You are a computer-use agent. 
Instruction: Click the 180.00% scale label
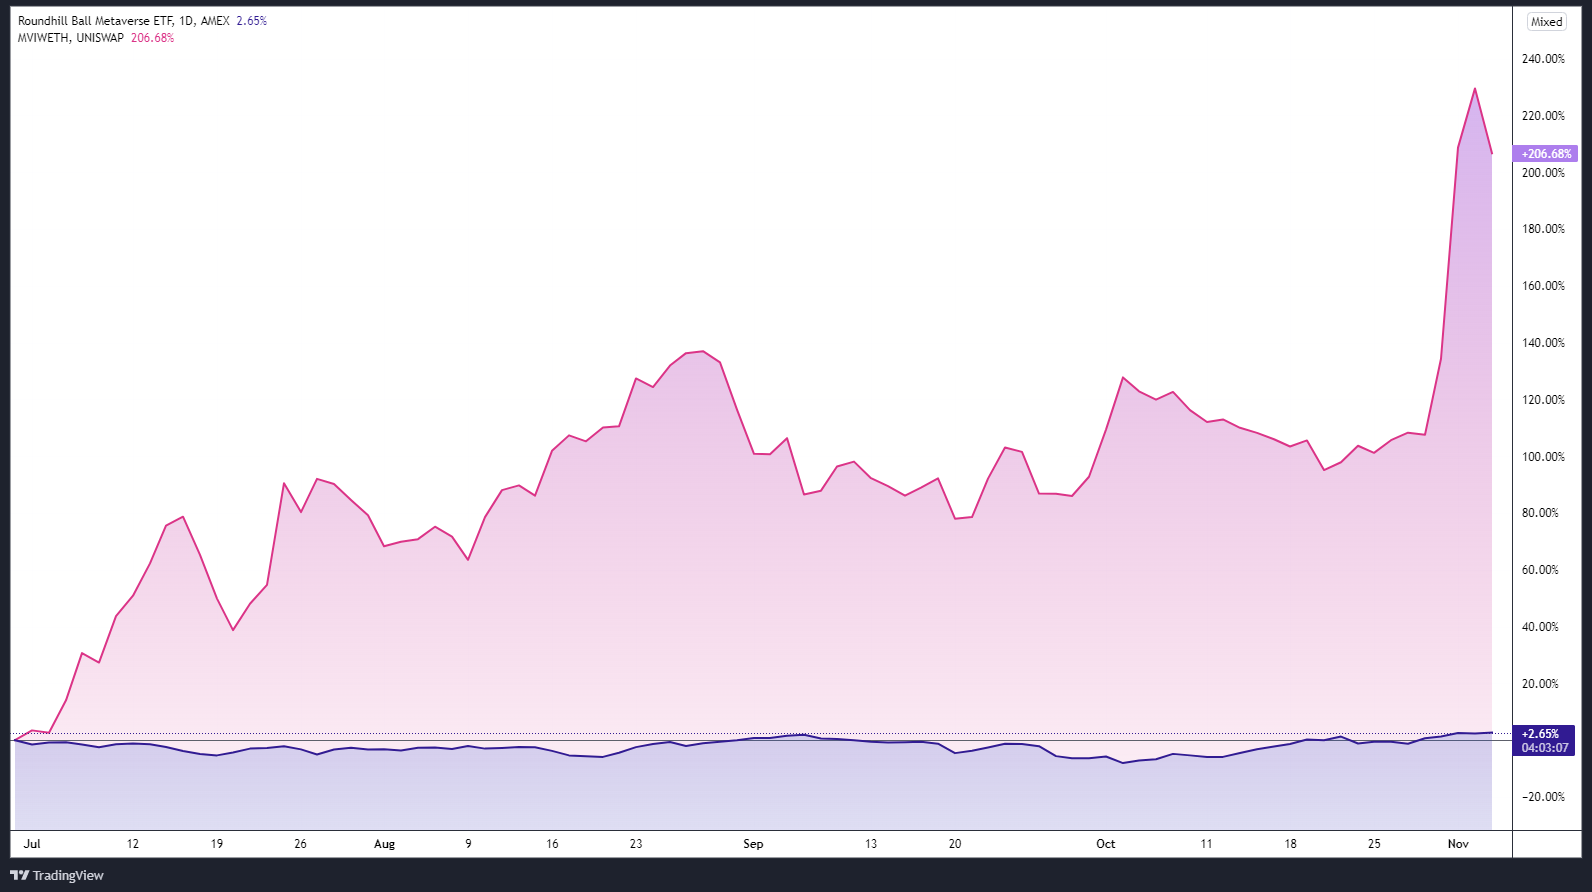pyautogui.click(x=1543, y=229)
